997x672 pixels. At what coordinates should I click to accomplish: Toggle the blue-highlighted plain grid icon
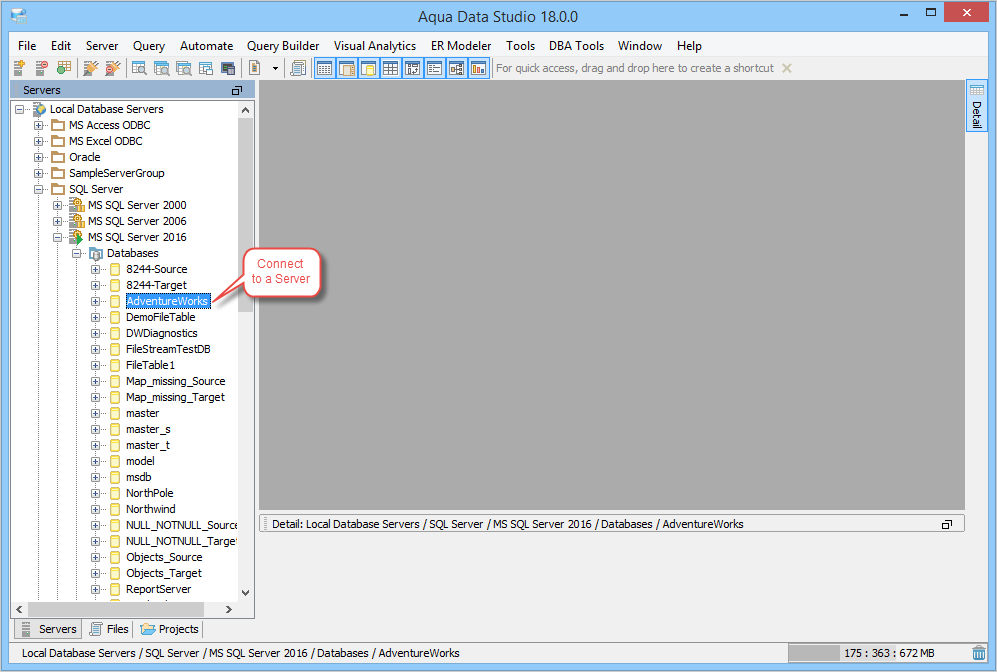[390, 68]
